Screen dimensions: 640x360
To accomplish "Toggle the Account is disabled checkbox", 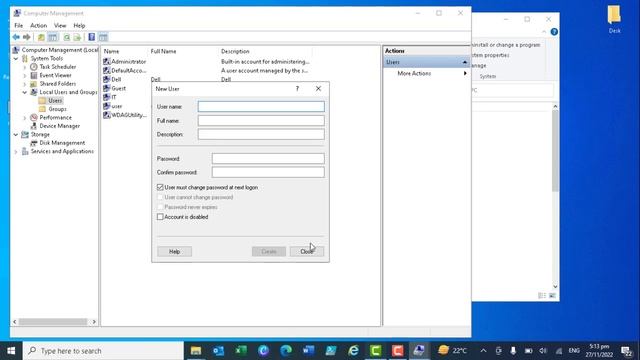I will [160, 217].
